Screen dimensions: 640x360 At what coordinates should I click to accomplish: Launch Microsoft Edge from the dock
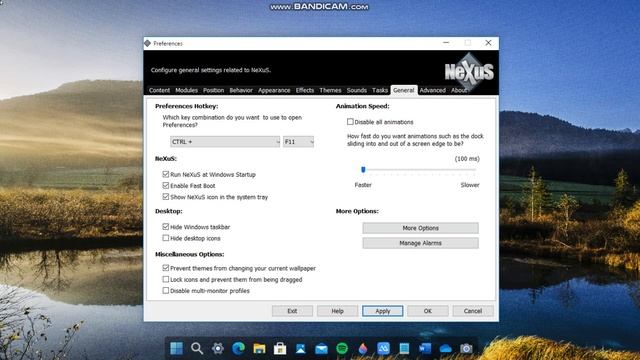[238, 348]
